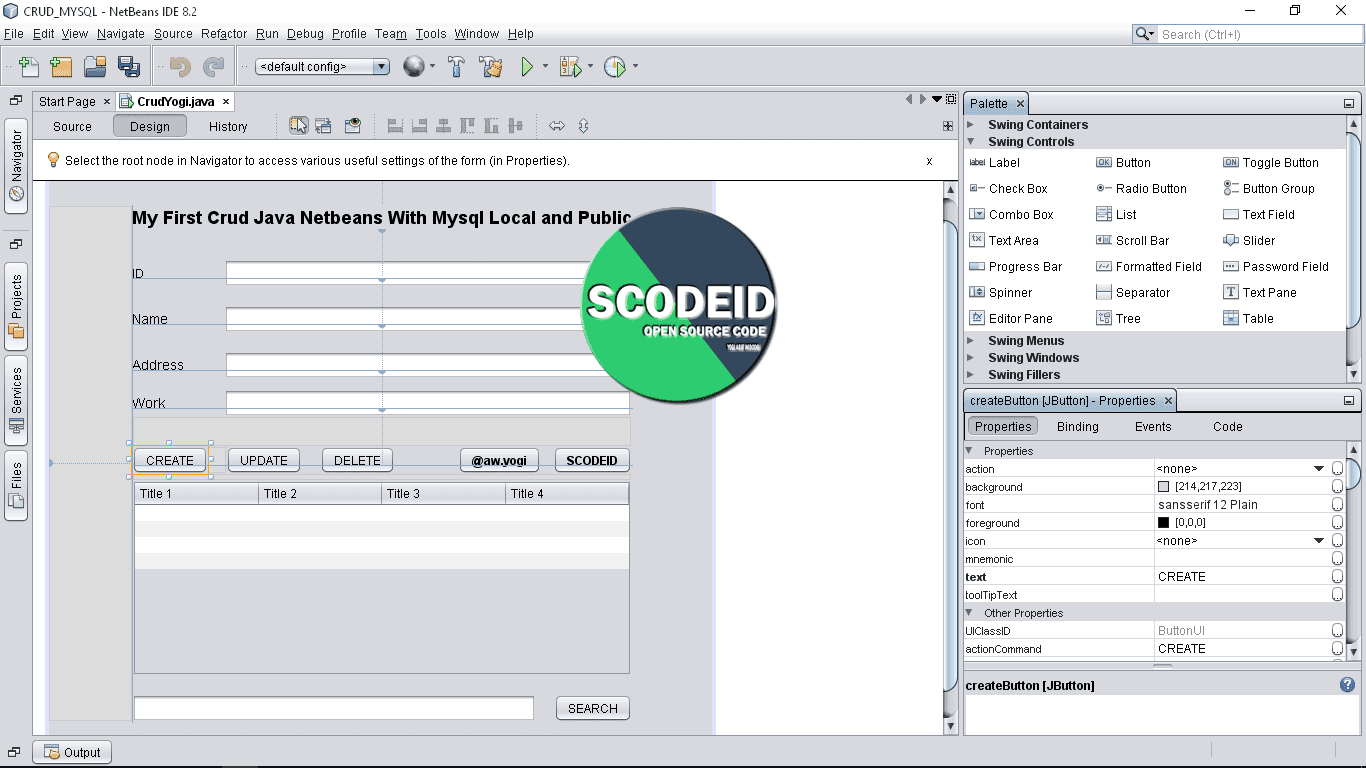Click the Save All icon
This screenshot has height=768, width=1366.
click(x=129, y=66)
